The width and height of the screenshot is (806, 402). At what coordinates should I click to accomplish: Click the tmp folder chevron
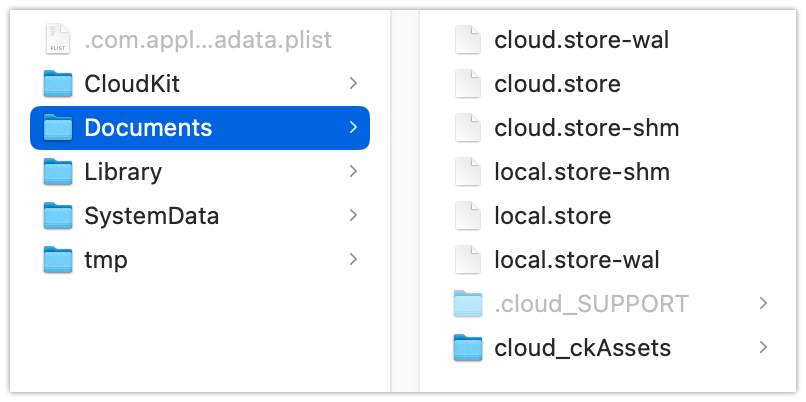(x=353, y=260)
